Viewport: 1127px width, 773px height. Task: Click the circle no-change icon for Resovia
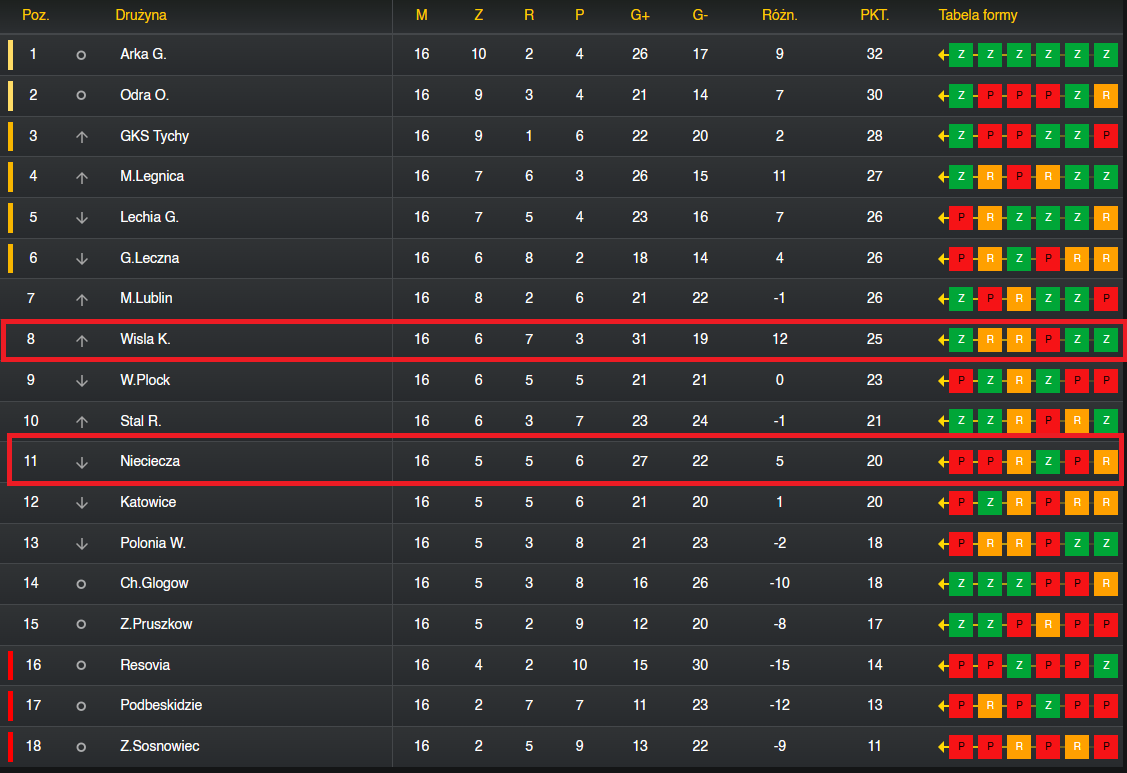tap(81, 666)
